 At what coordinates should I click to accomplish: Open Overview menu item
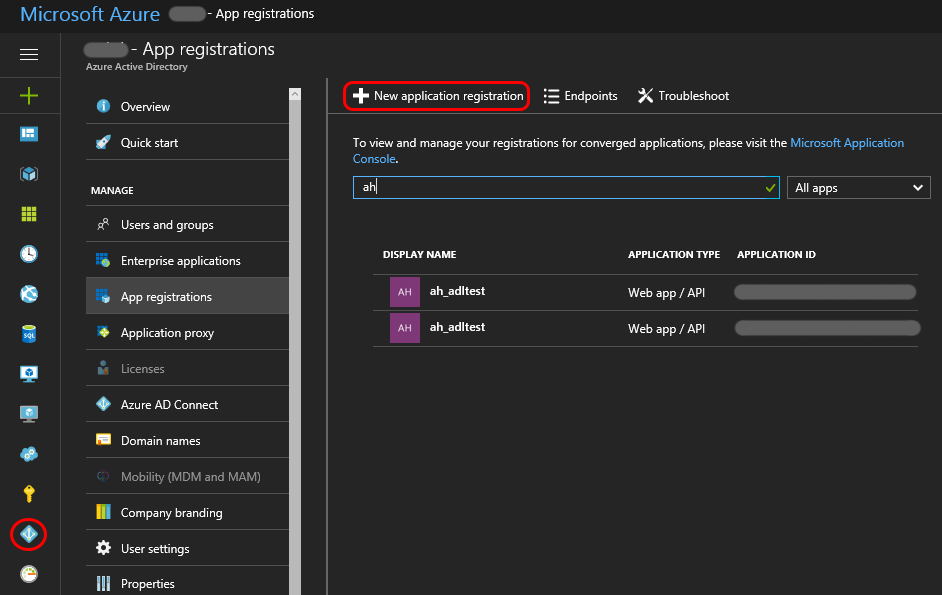[187, 106]
